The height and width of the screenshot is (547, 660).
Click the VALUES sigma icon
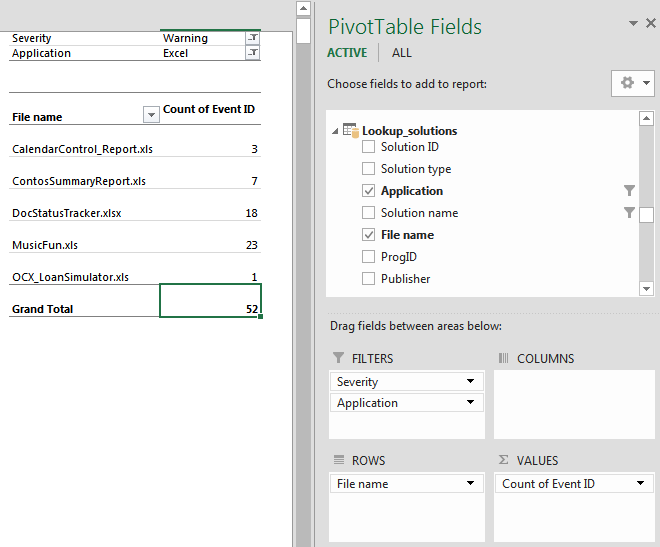click(x=503, y=459)
